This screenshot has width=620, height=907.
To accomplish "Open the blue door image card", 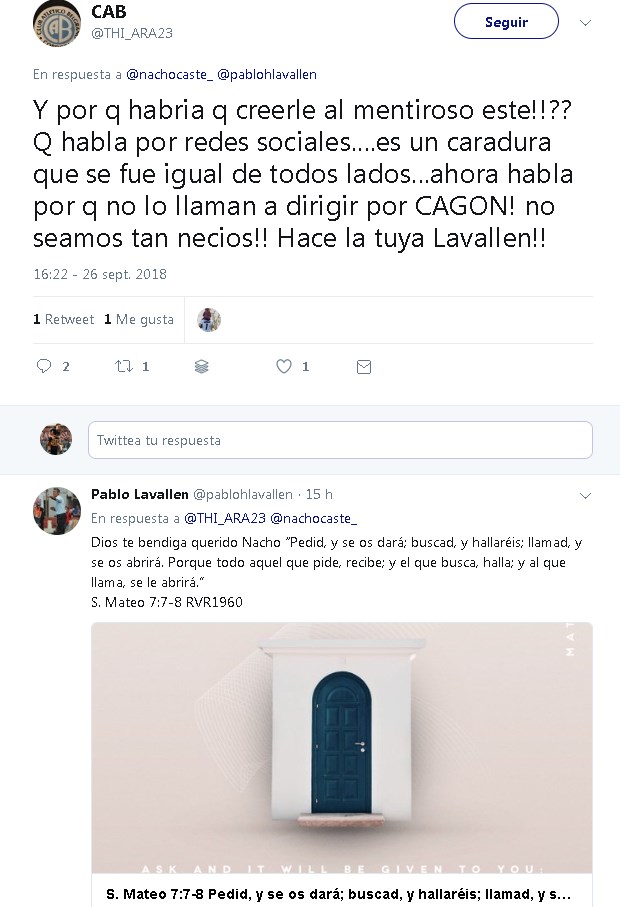I will (342, 747).
